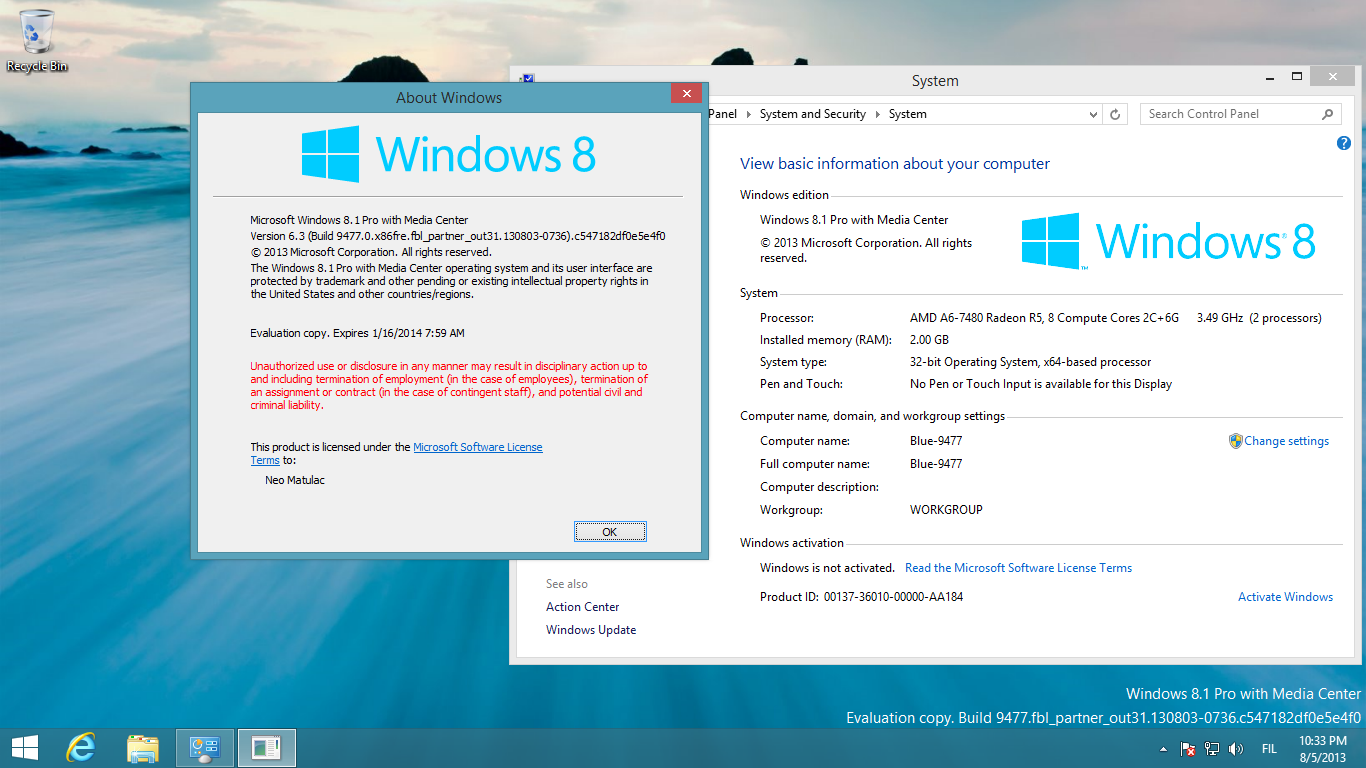Click the 2.00 GB installed memory value

931,340
